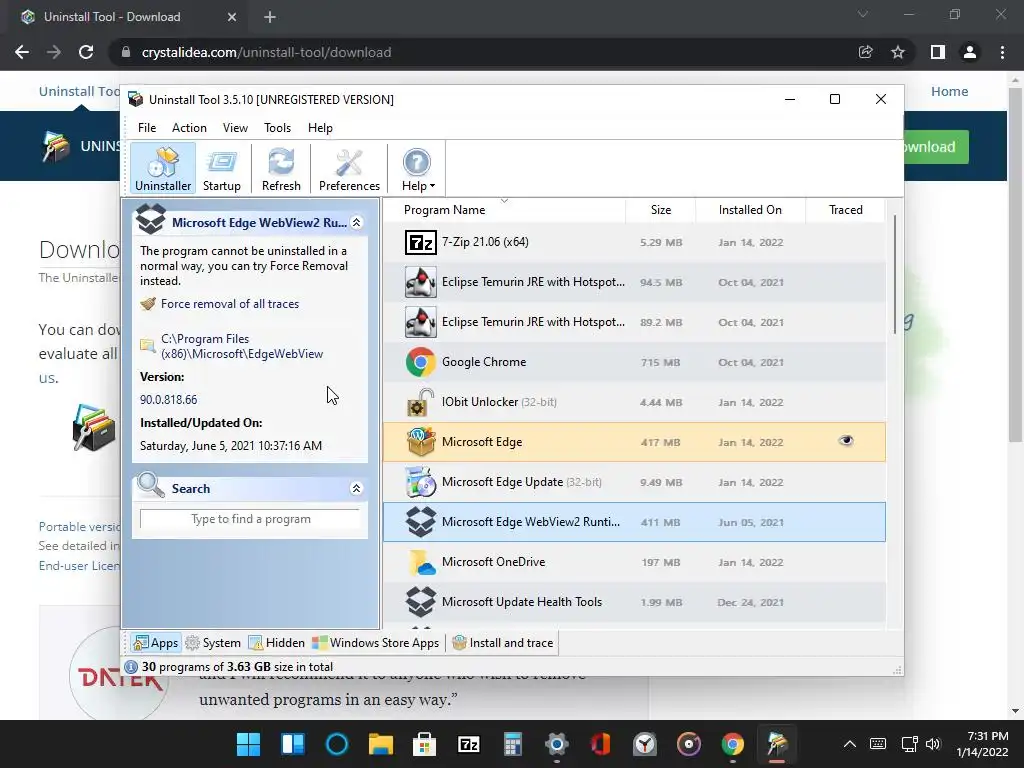Click the green Download button on webpage
This screenshot has width=1024, height=768.
pos(936,147)
